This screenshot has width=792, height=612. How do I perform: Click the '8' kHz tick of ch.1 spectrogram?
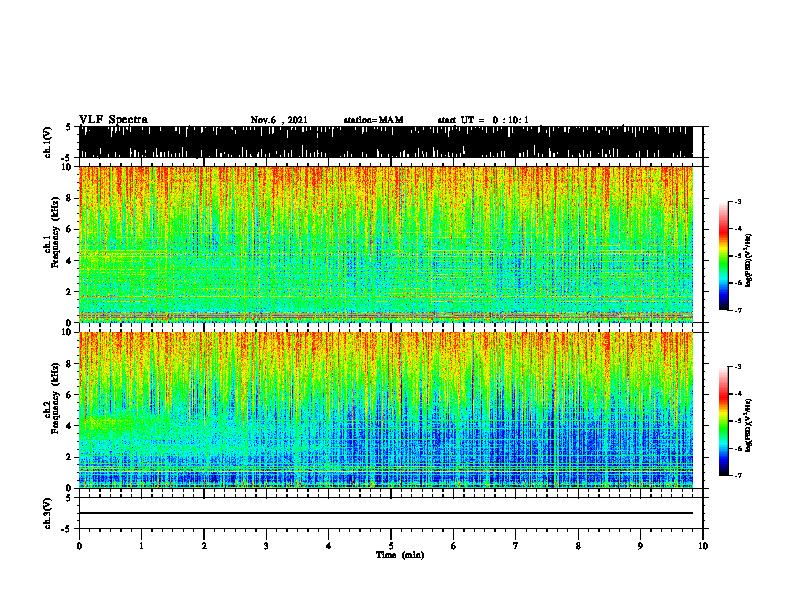[70, 198]
